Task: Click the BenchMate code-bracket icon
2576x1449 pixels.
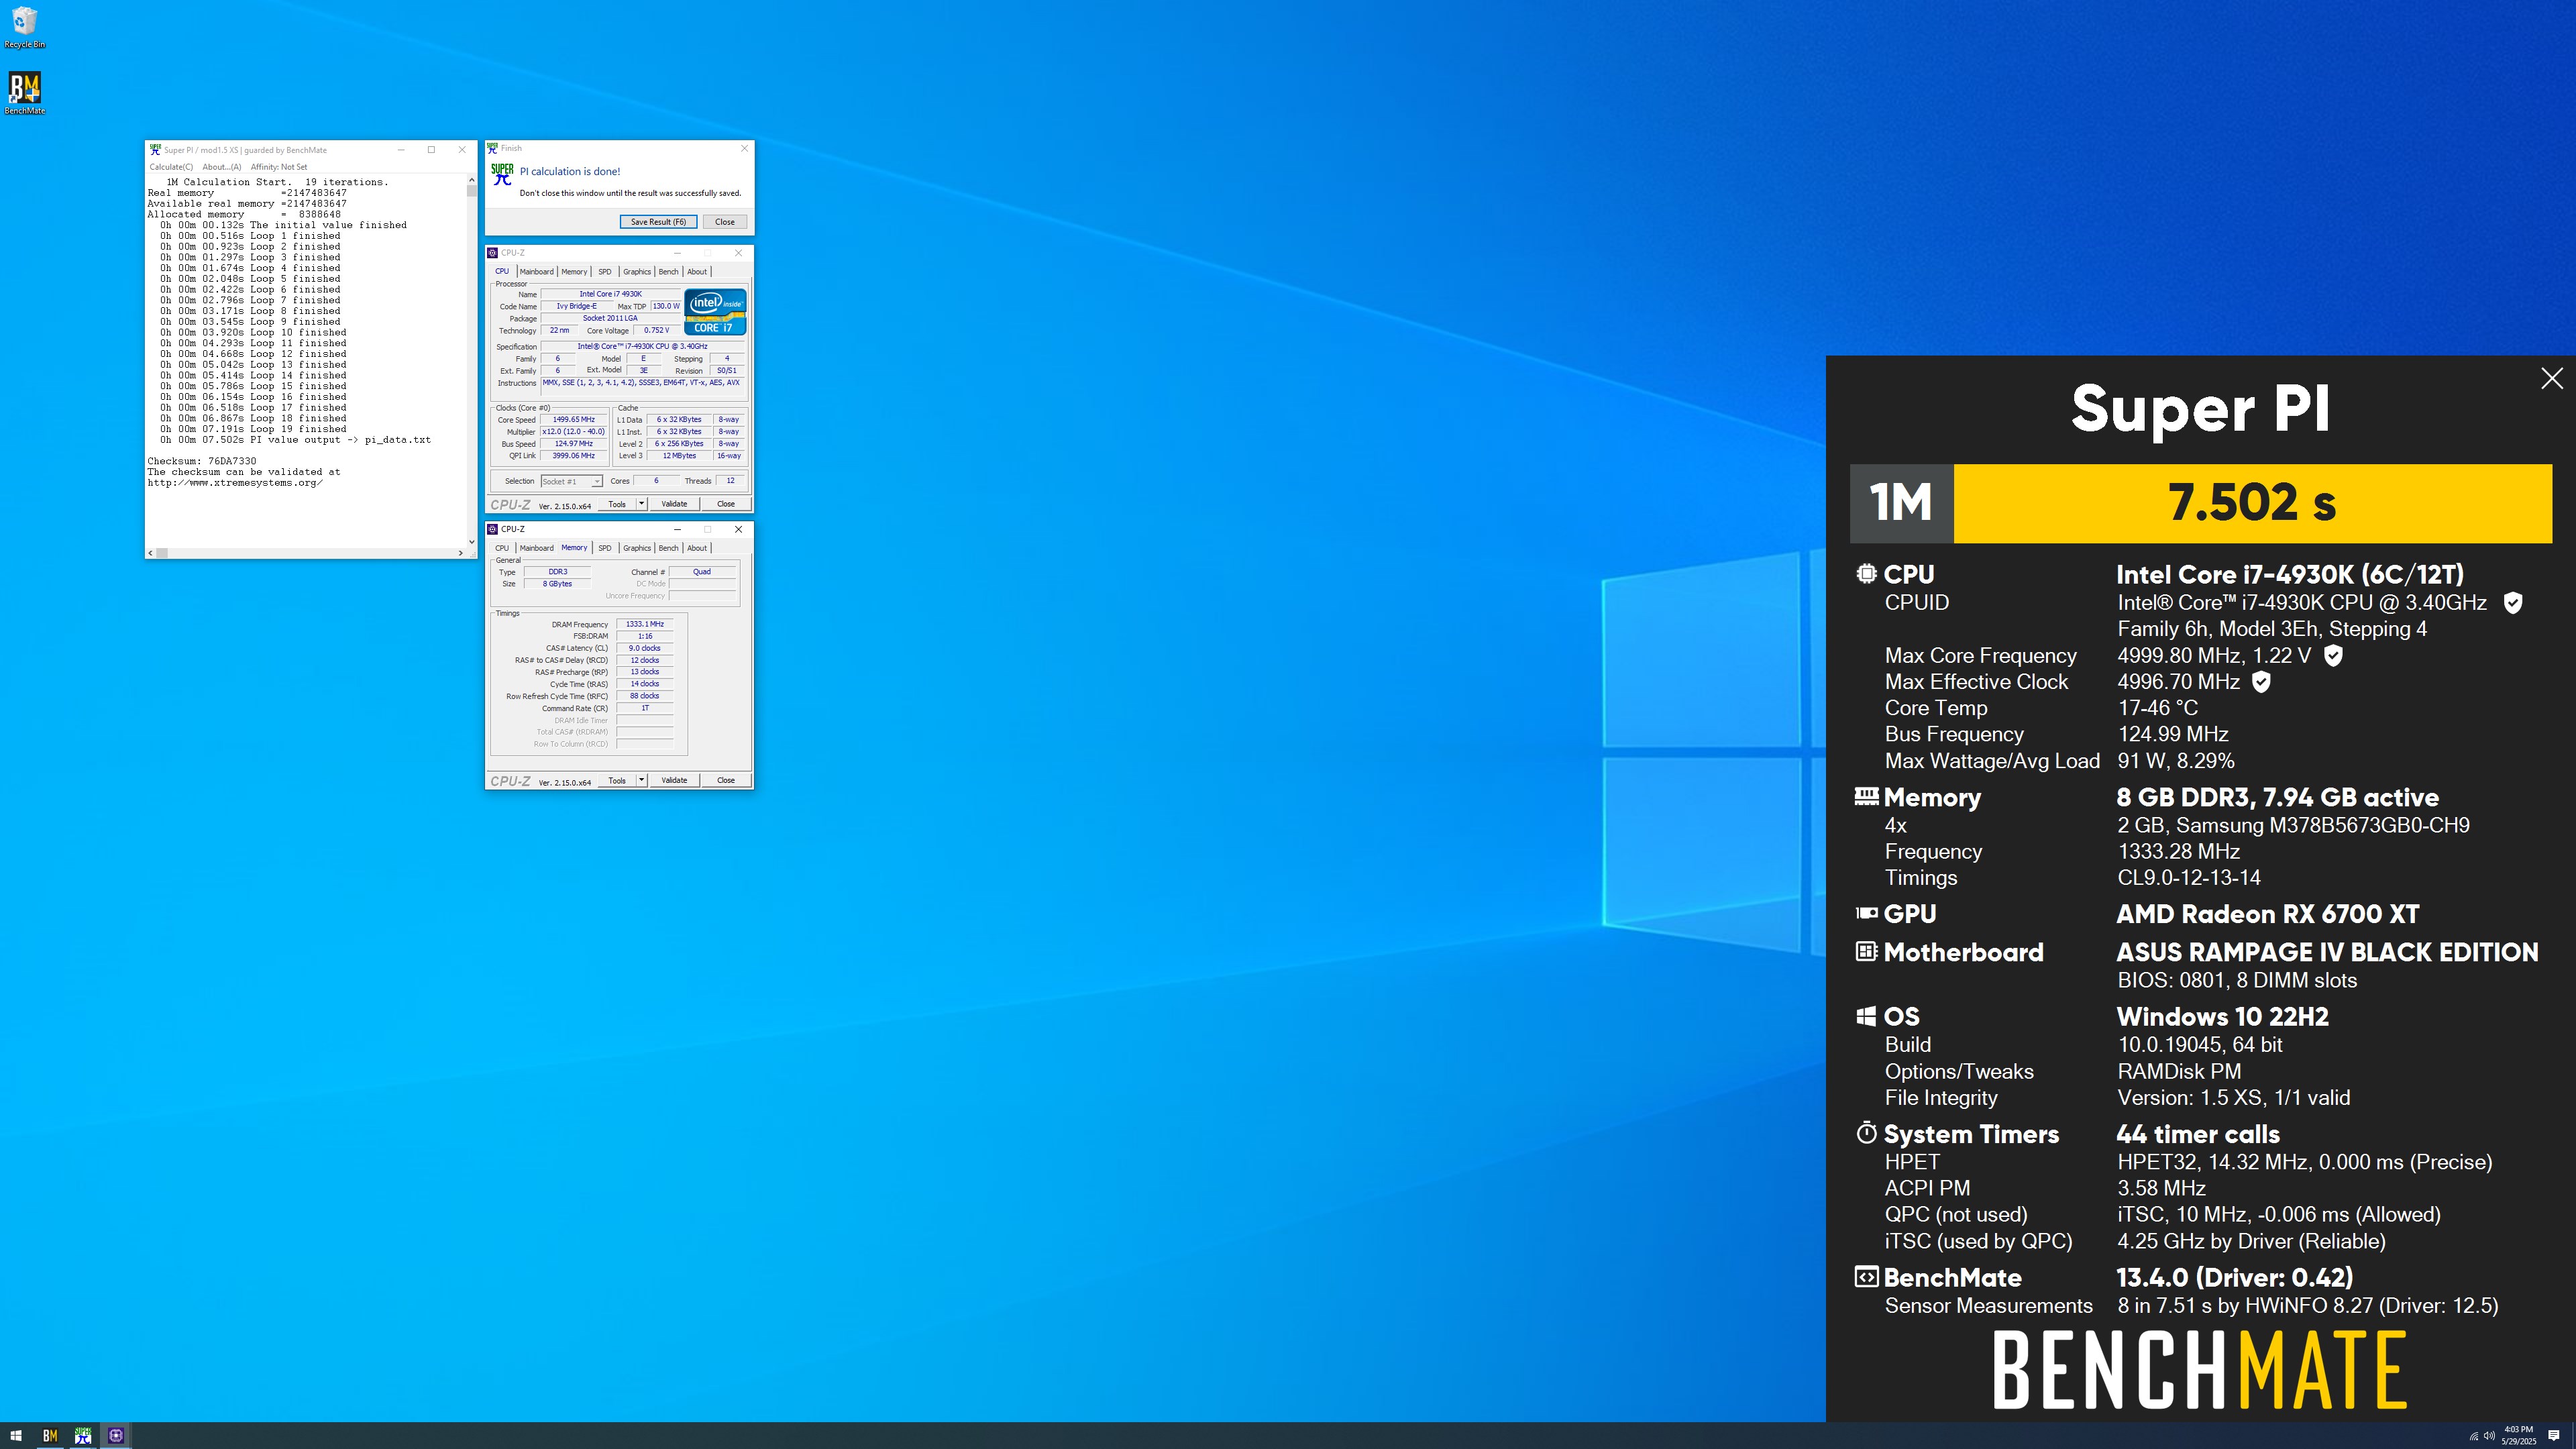Action: click(1866, 1277)
